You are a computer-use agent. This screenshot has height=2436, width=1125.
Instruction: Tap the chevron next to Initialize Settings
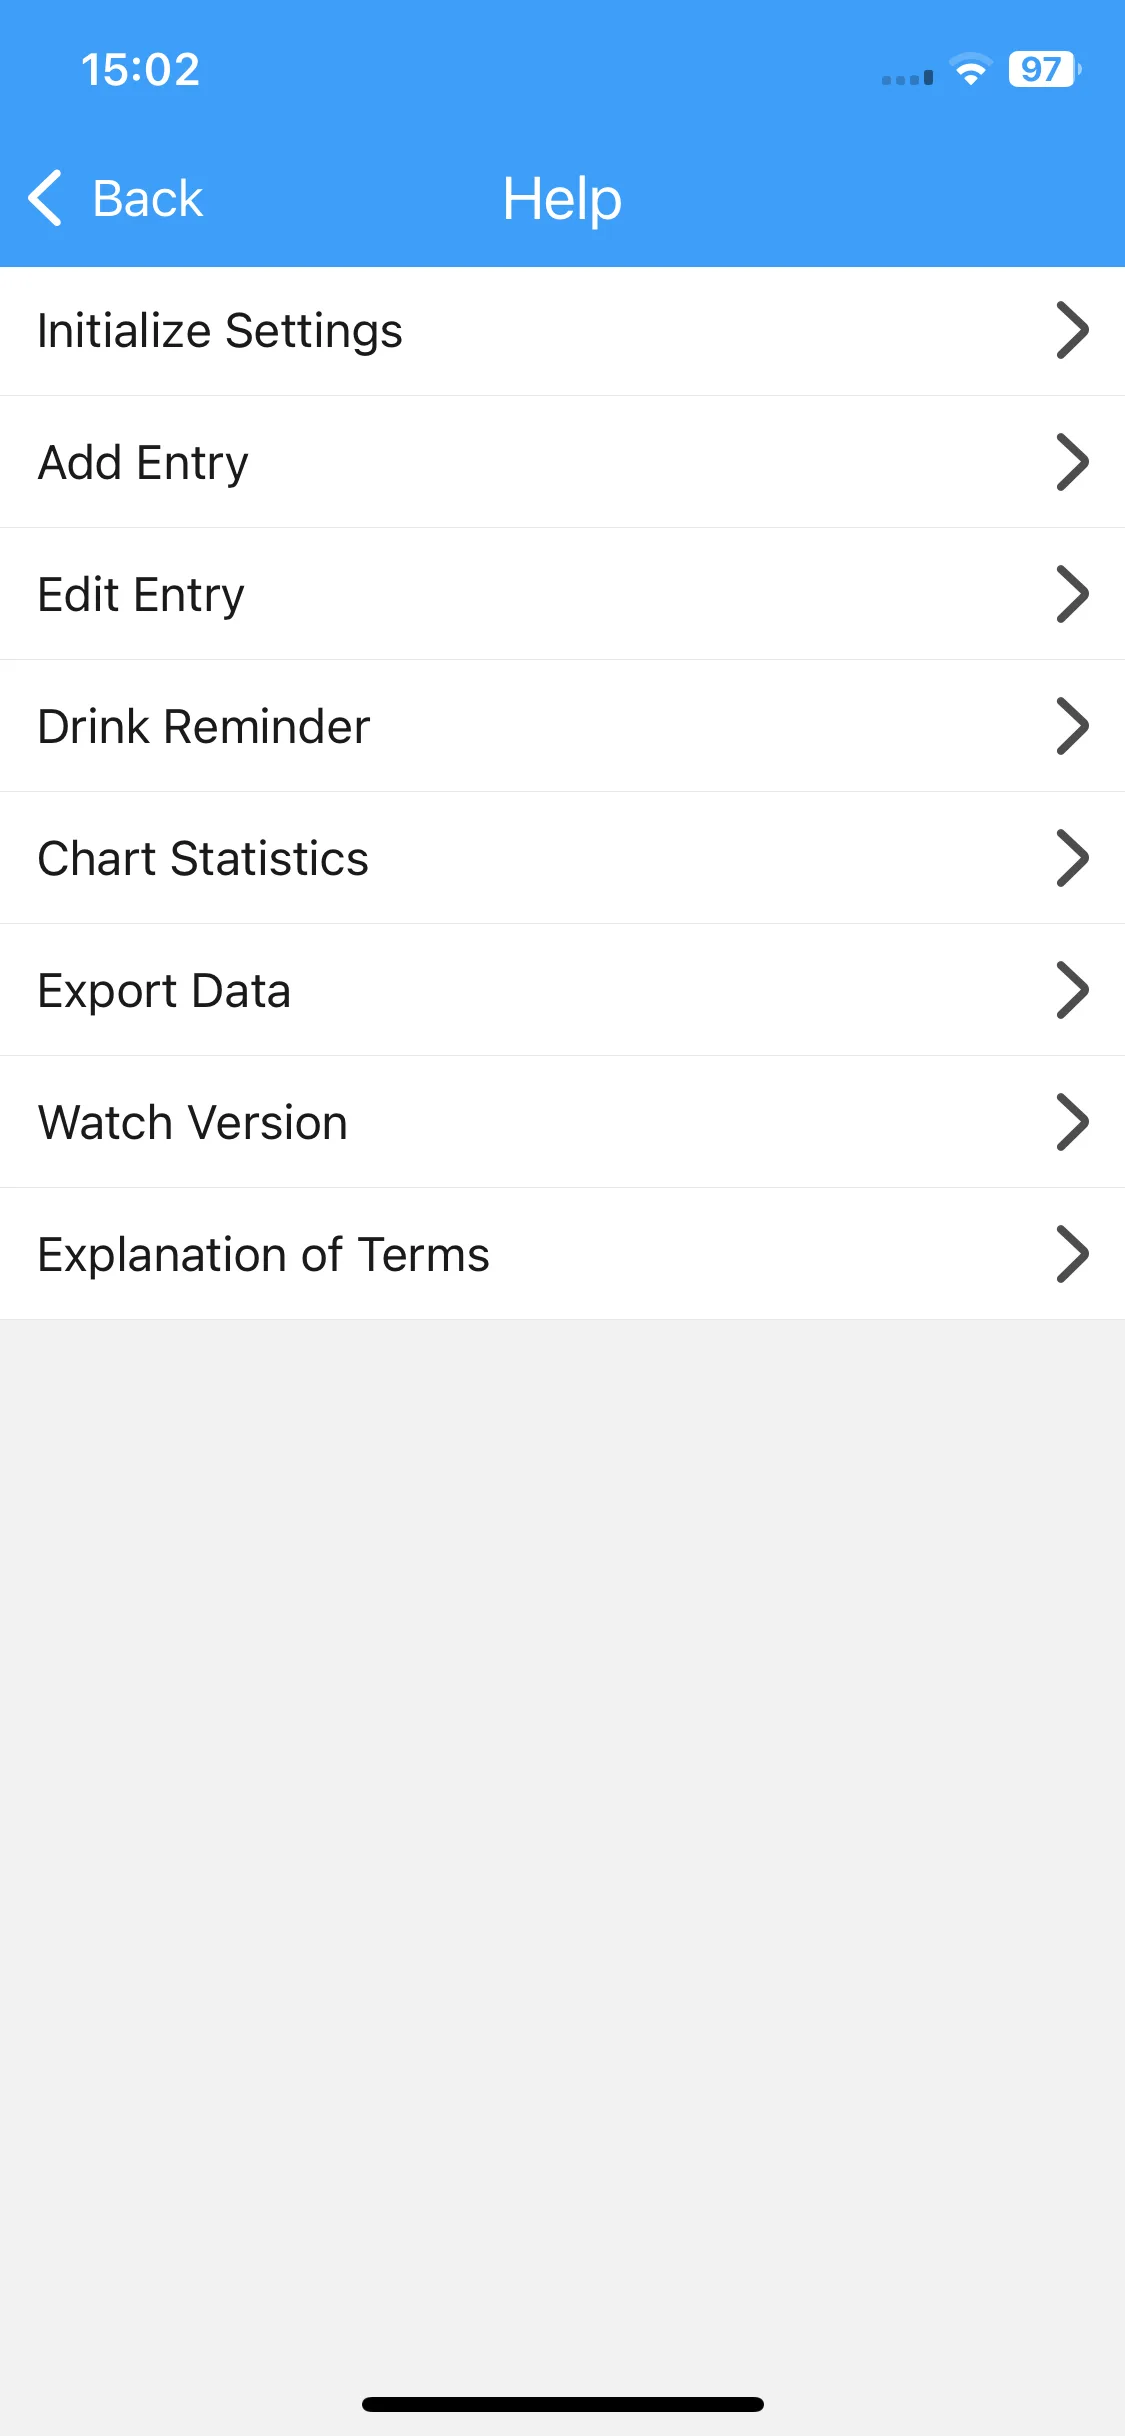tap(1072, 330)
